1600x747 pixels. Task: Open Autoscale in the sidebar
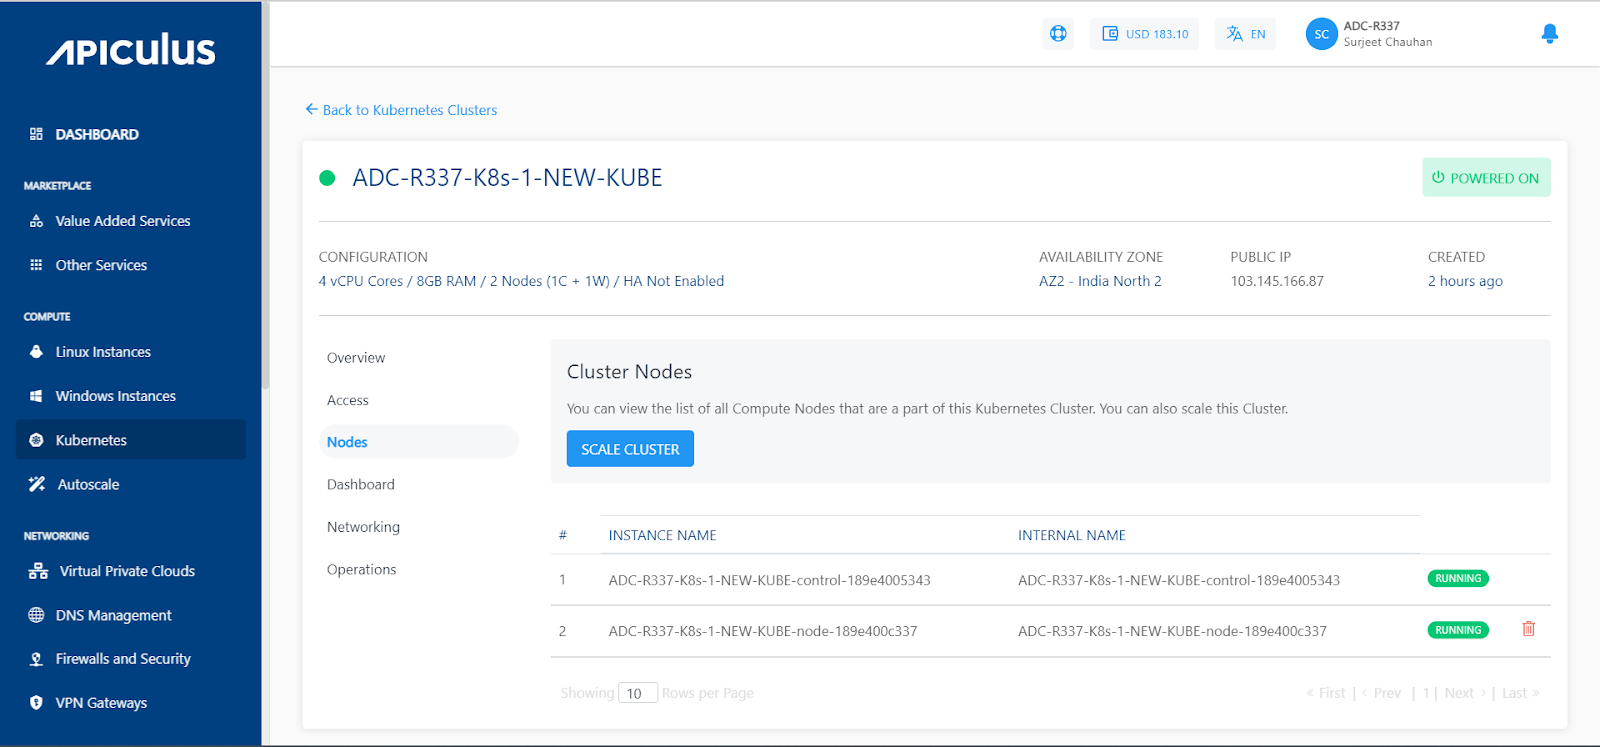88,484
